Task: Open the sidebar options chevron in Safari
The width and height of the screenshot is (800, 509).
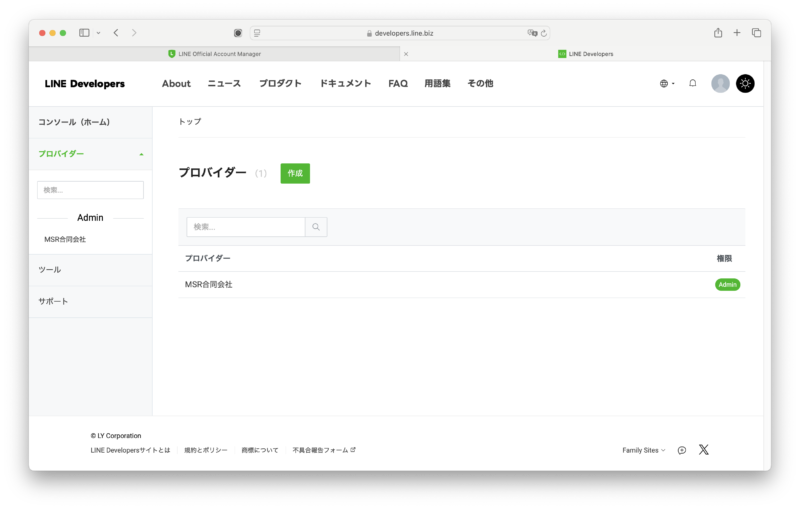Action: [98, 33]
